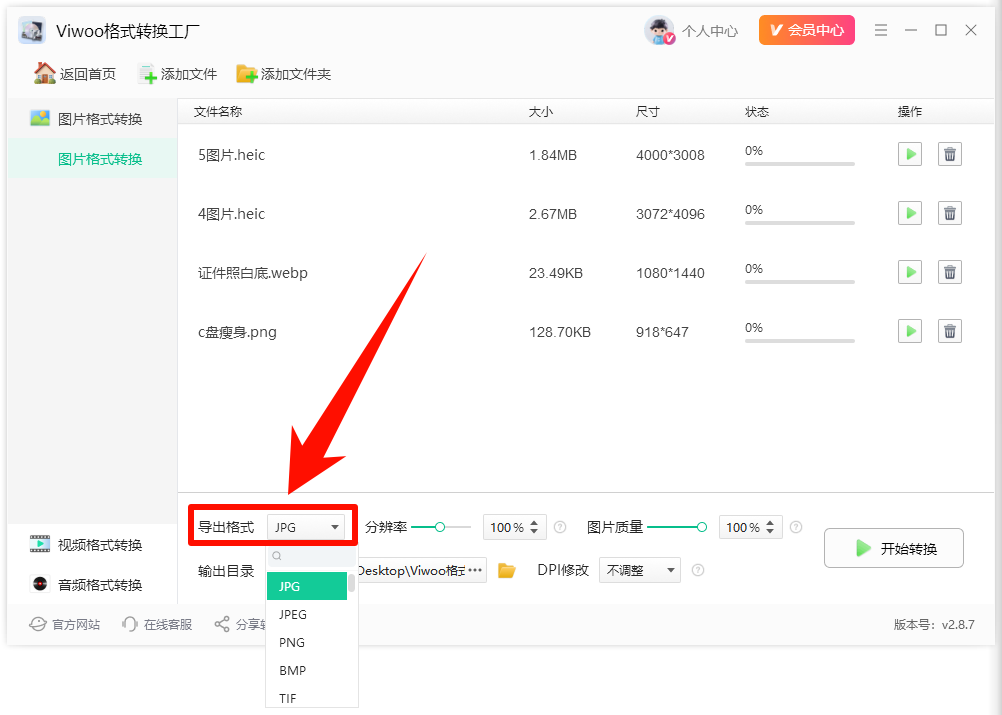Select file name 4图片.heic
Image resolution: width=1002 pixels, height=715 pixels.
pyautogui.click(x=231, y=213)
